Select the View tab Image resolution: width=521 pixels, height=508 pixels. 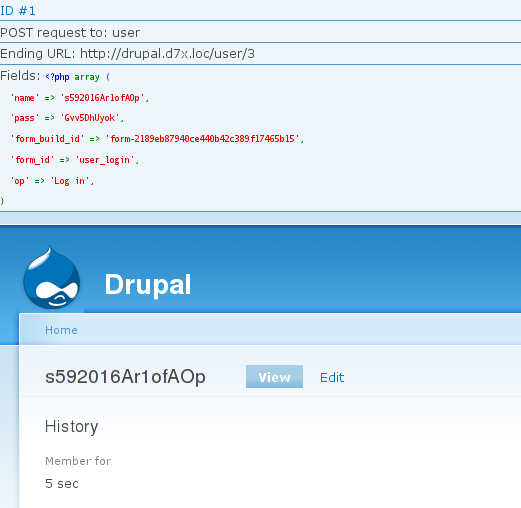tap(274, 377)
